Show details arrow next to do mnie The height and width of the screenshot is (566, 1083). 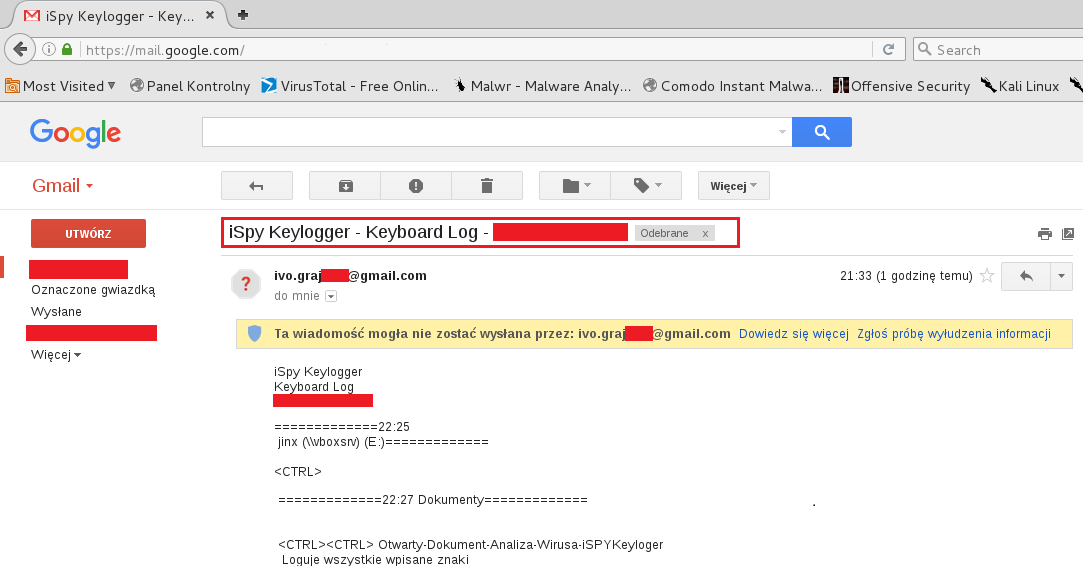(x=331, y=296)
